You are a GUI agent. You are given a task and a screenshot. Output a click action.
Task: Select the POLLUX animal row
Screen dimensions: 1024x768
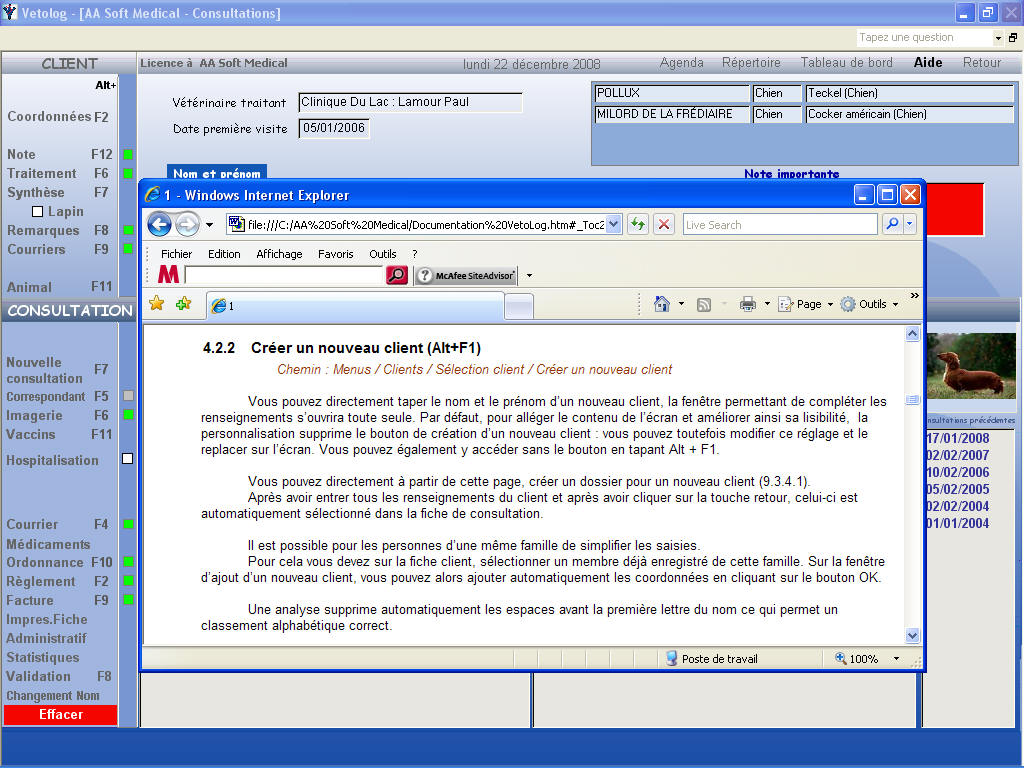pyautogui.click(x=805, y=93)
